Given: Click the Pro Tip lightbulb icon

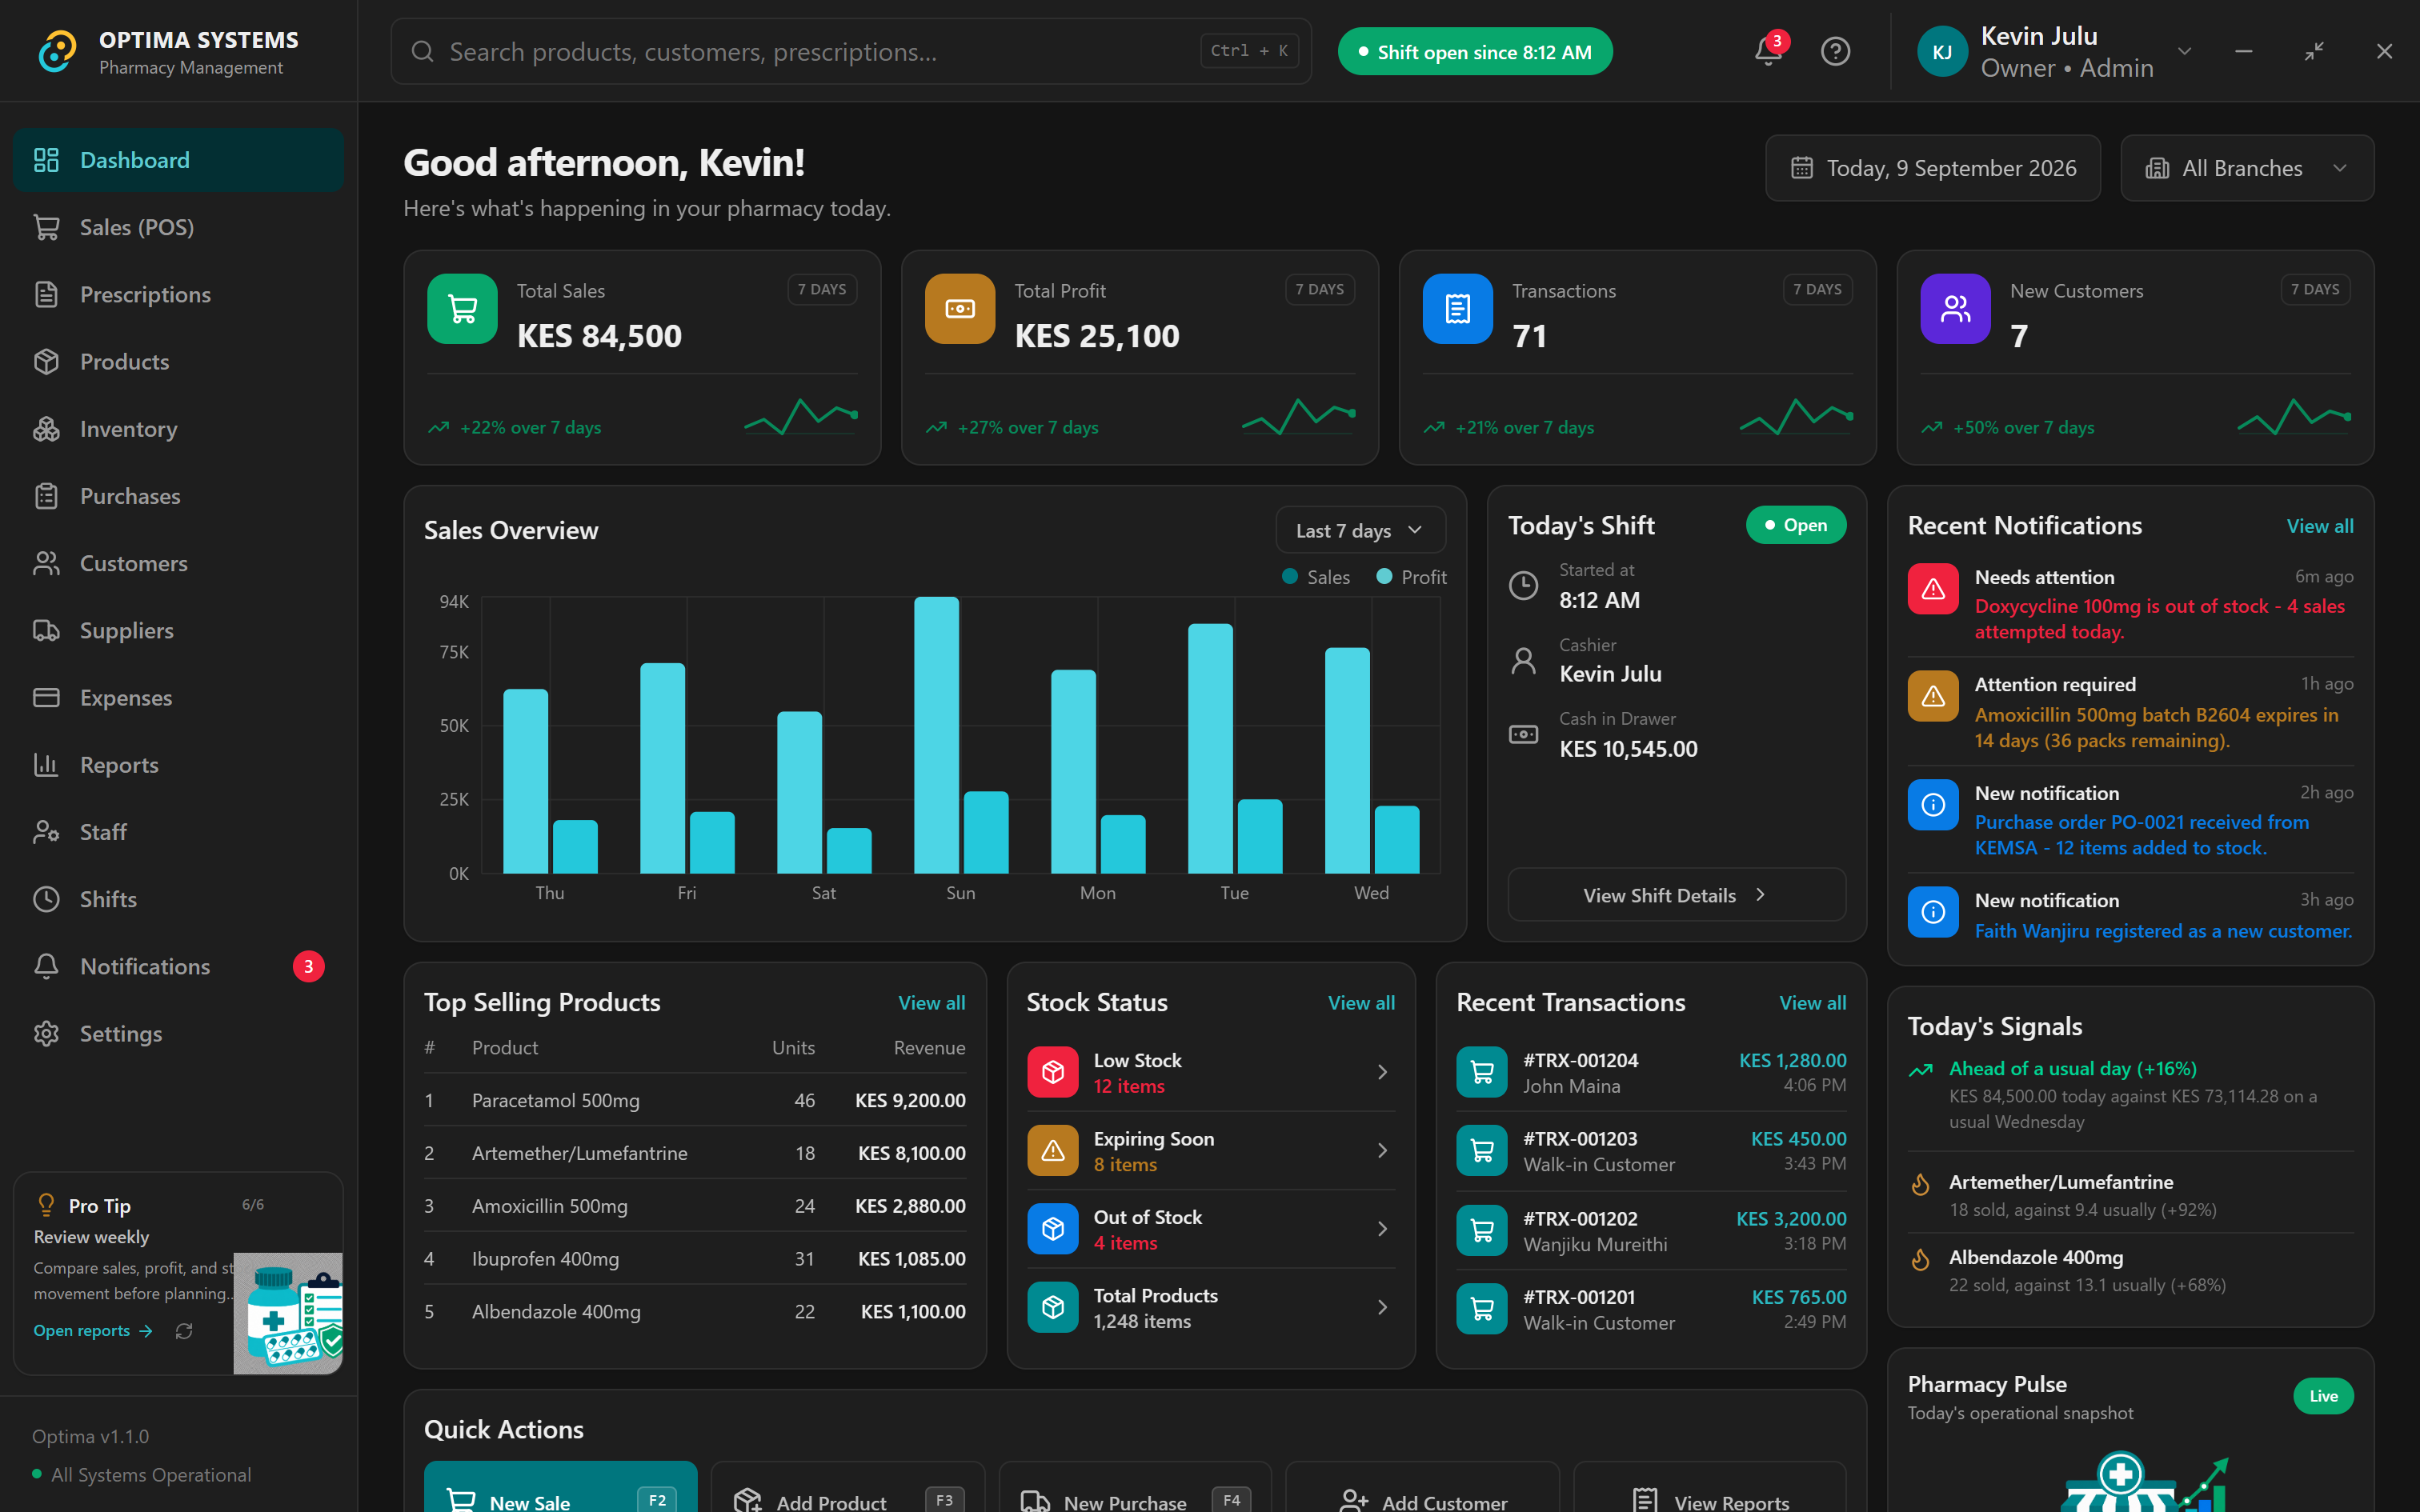Looking at the screenshot, I should (x=46, y=1205).
